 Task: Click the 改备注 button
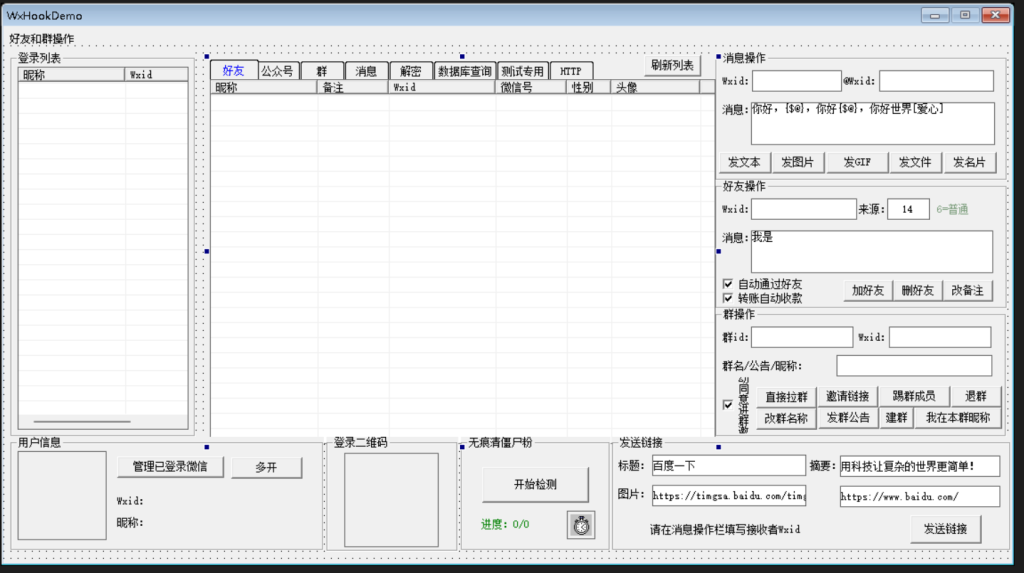tap(967, 290)
